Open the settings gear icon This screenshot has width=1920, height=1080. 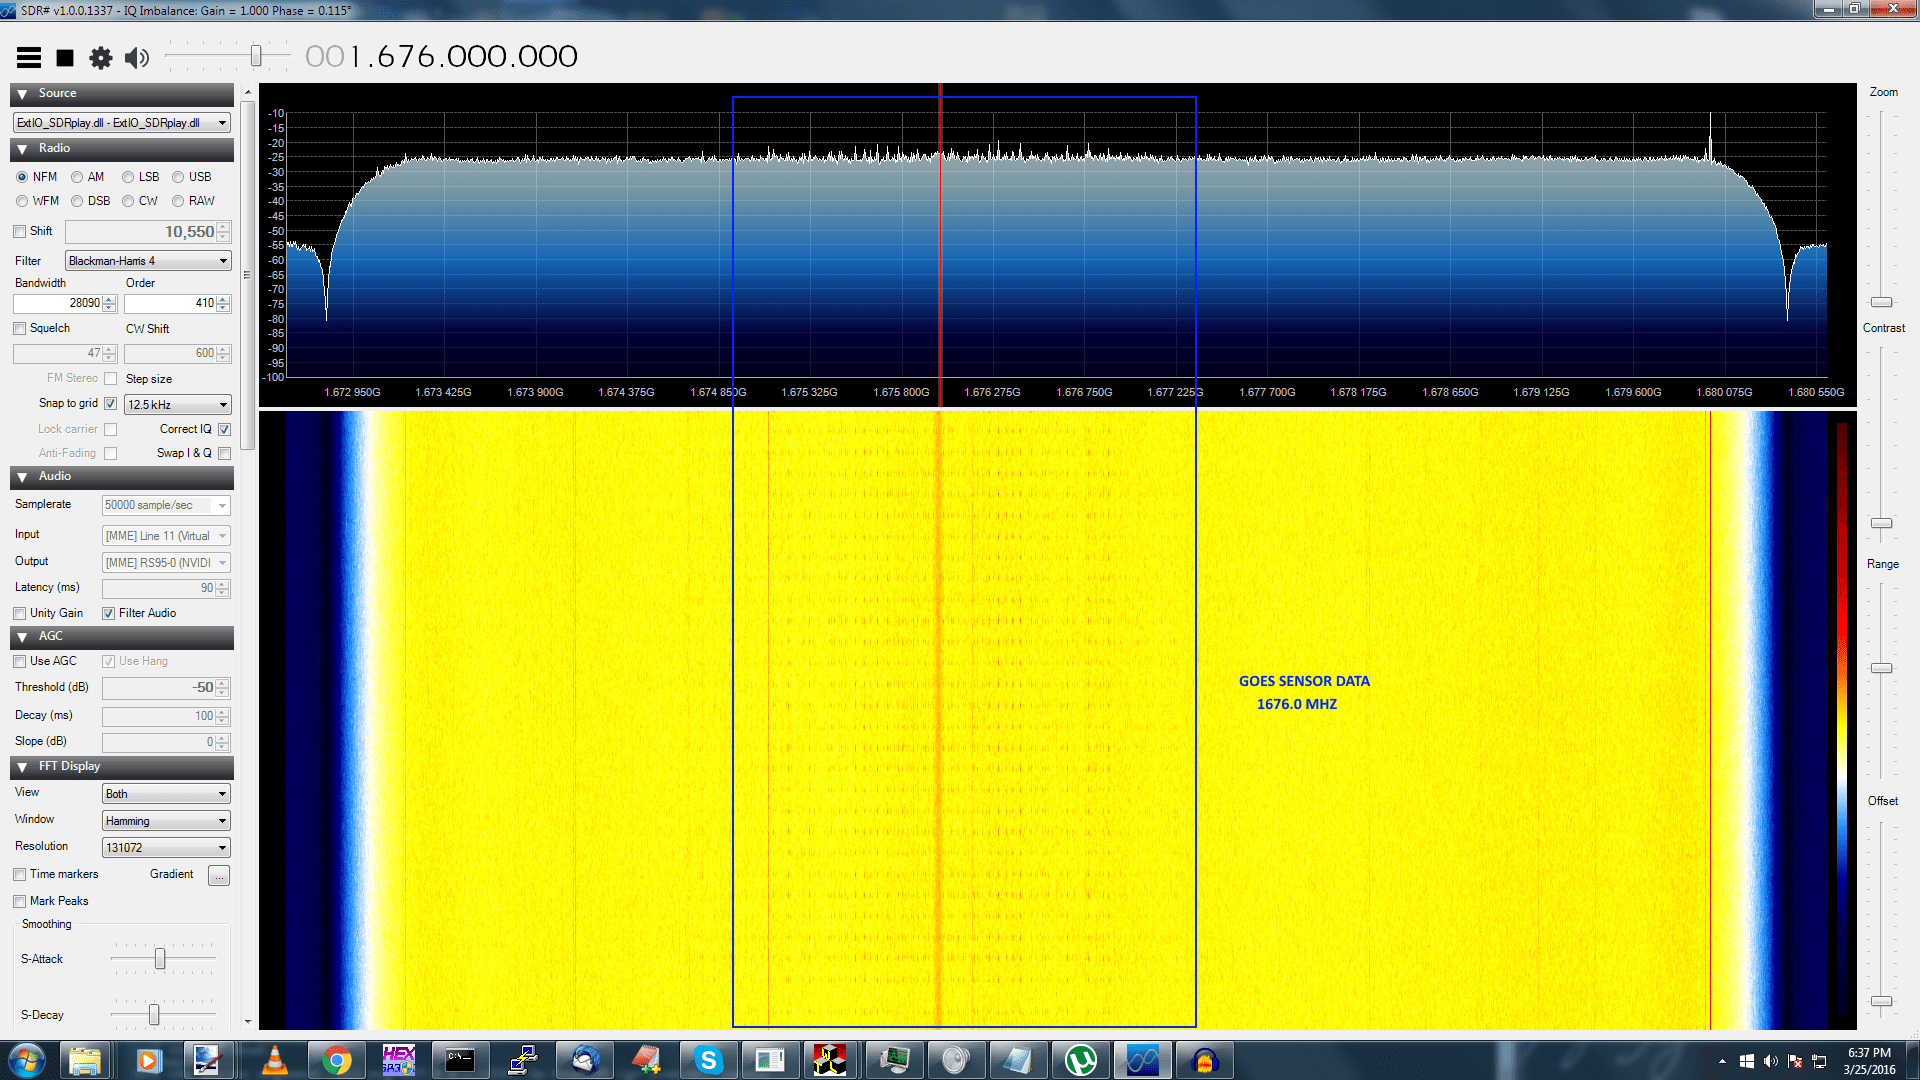100,58
